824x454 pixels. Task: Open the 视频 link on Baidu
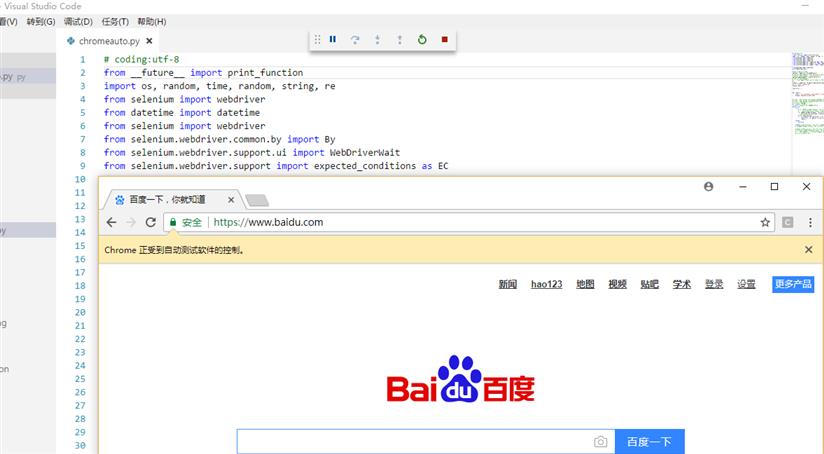click(617, 284)
